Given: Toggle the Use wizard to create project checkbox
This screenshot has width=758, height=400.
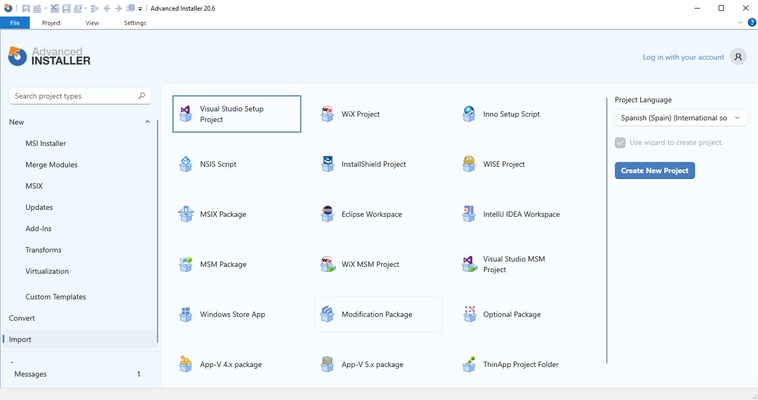Looking at the screenshot, I should [620, 143].
